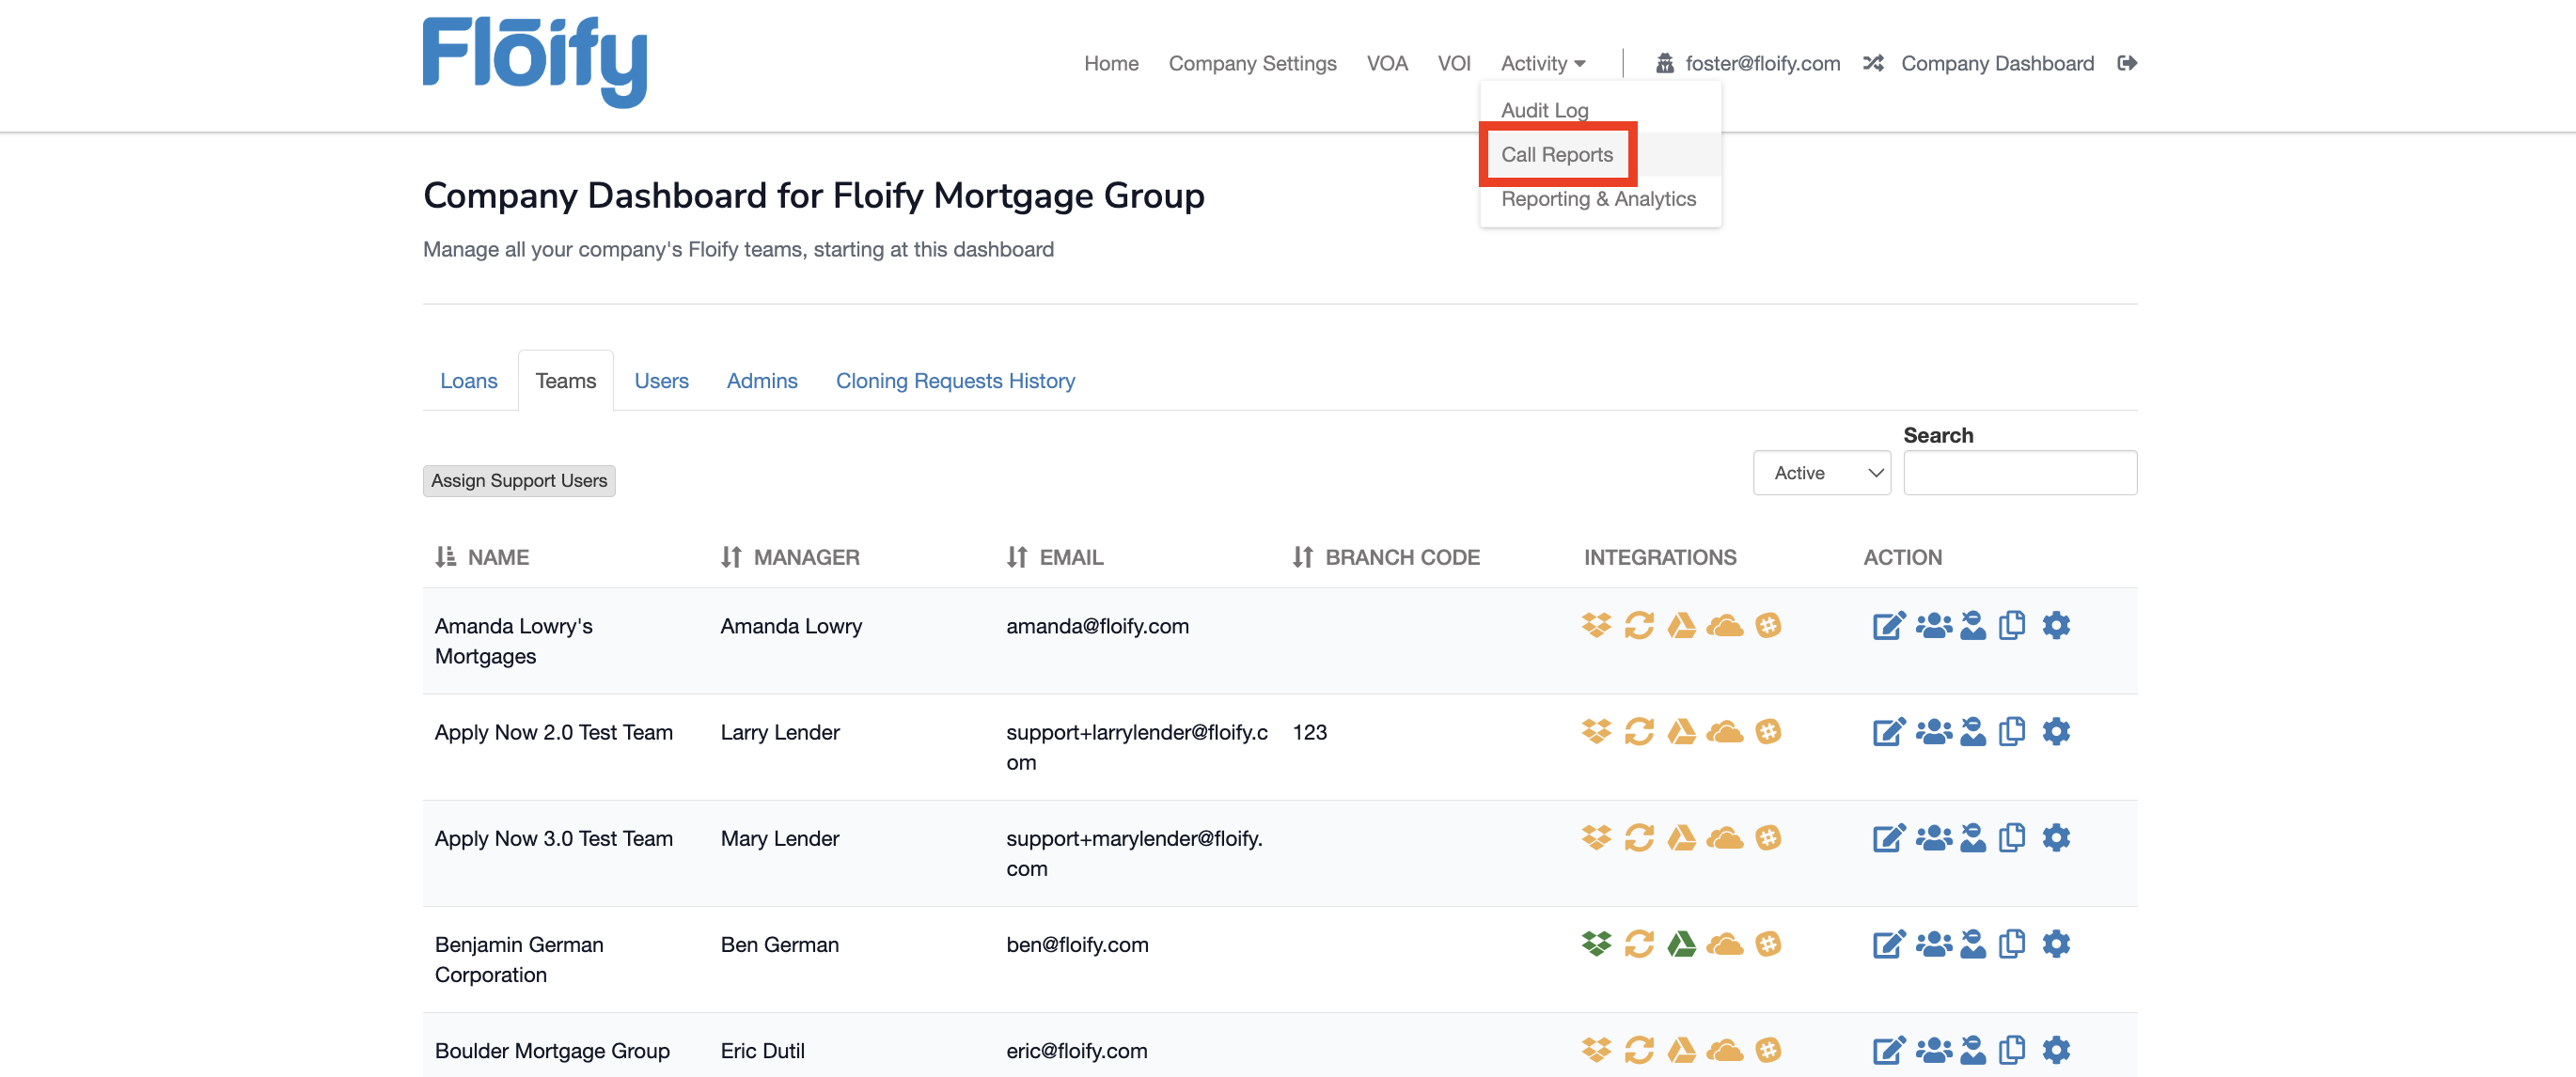The image size is (2576, 1077).
Task: Select Call Reports from Activity menu
Action: pyautogui.click(x=1556, y=155)
